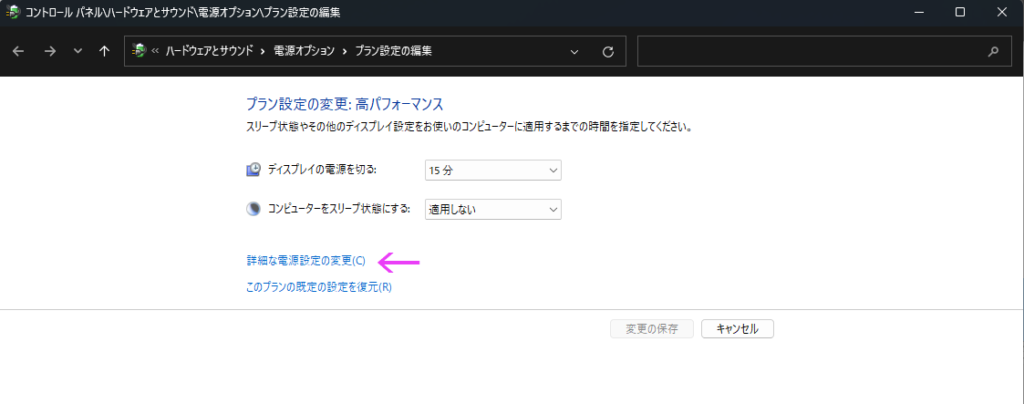Go up one level with up arrow
Viewport: 1024px width, 404px height.
coord(104,52)
